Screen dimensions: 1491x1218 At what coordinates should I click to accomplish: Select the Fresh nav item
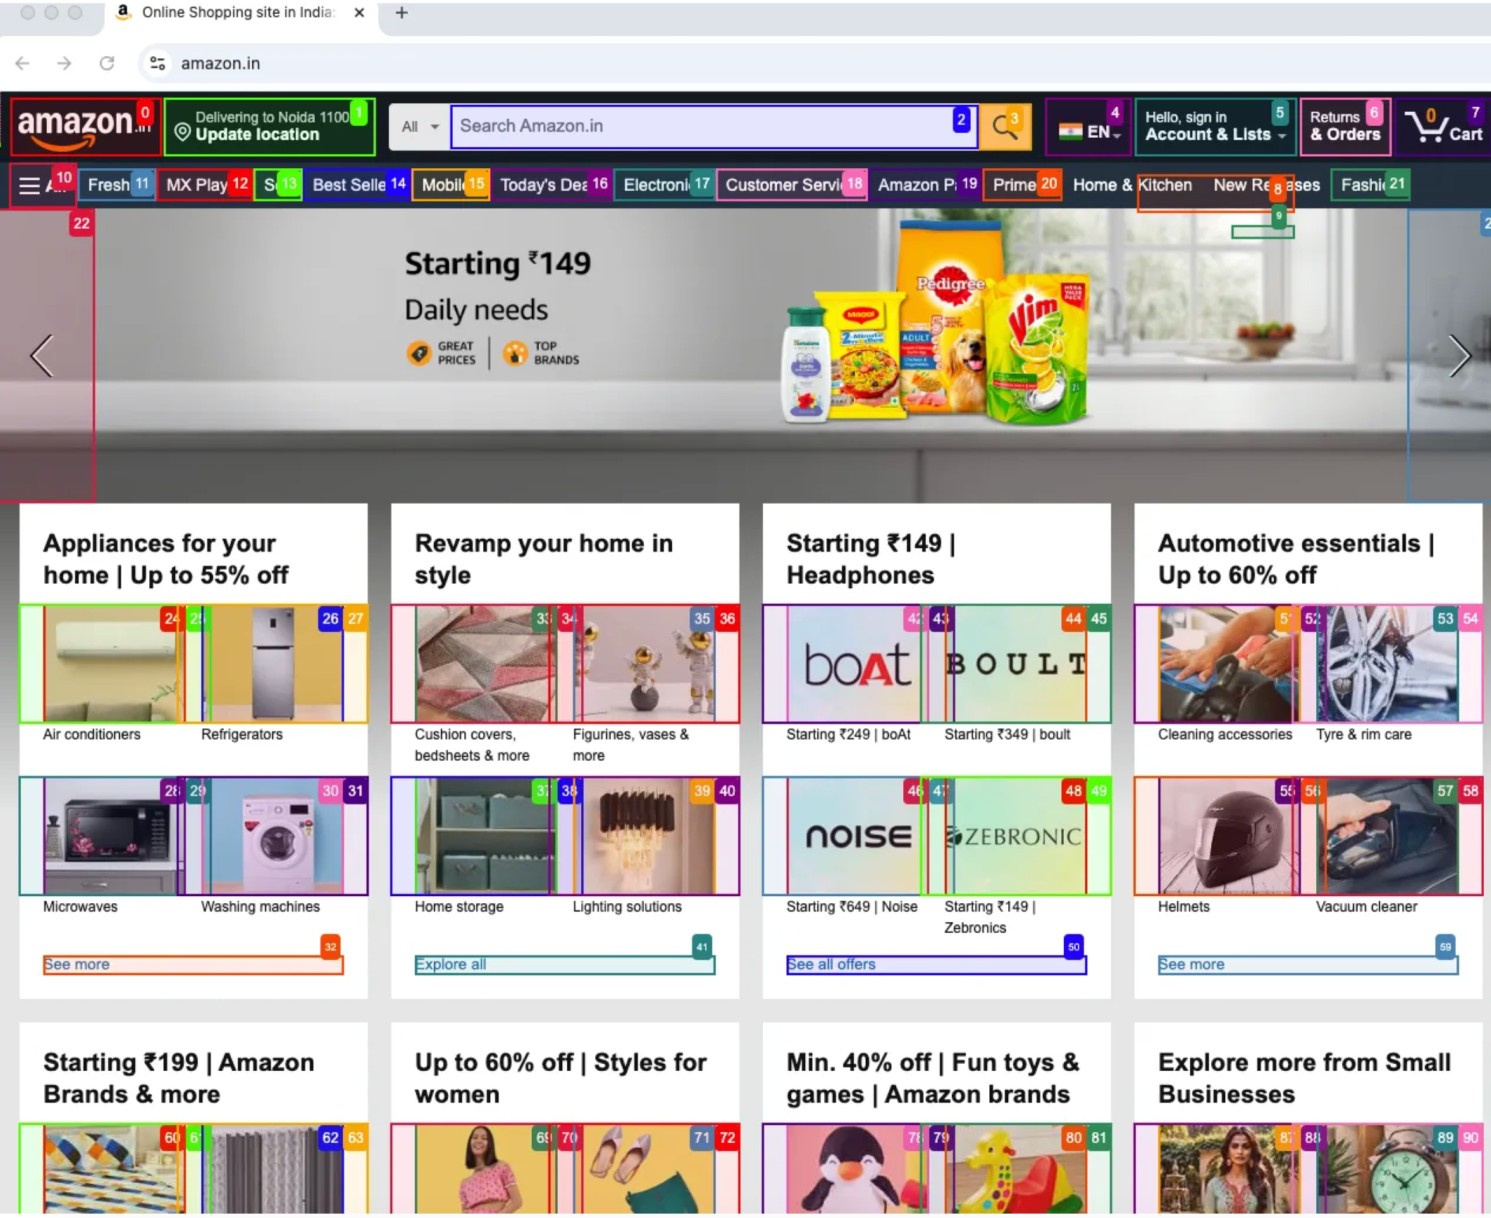point(117,185)
